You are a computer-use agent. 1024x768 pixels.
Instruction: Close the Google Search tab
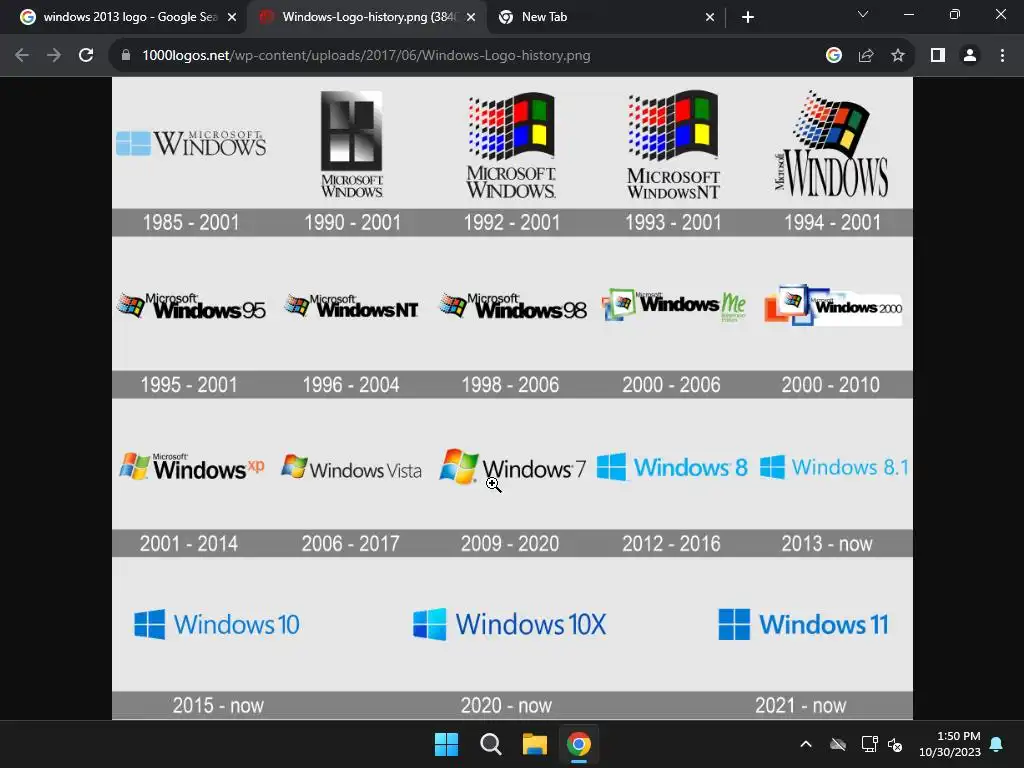[x=232, y=17]
